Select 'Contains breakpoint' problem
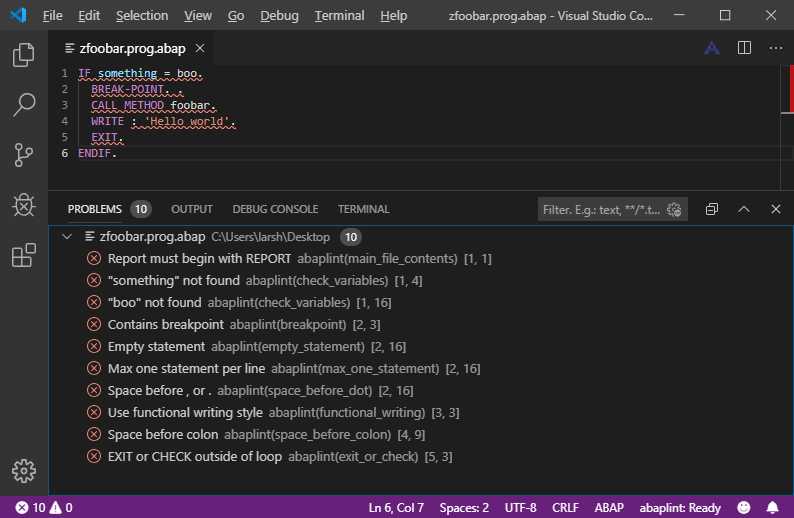Image resolution: width=794 pixels, height=518 pixels. [x=421, y=325]
